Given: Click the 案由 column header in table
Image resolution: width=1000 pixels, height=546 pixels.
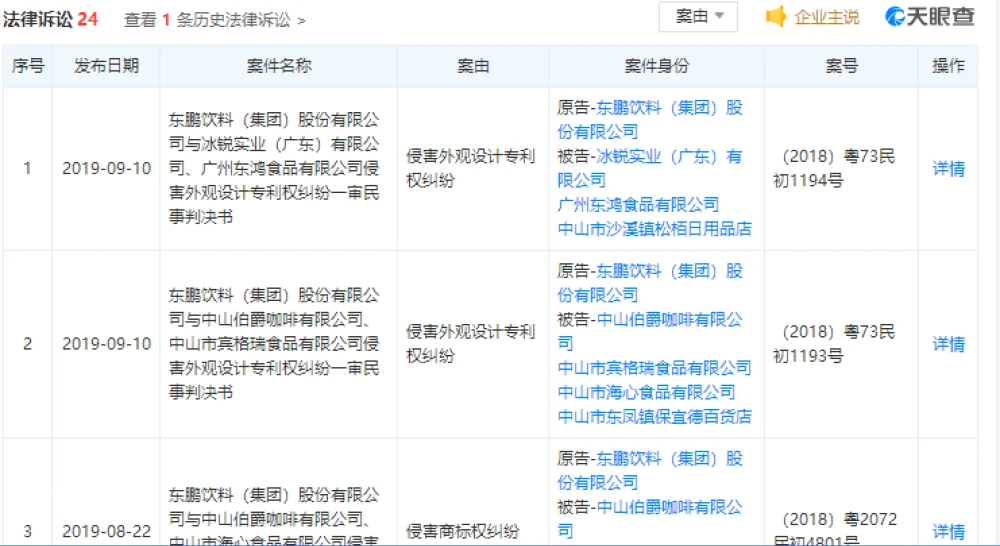Looking at the screenshot, I should 473,66.
